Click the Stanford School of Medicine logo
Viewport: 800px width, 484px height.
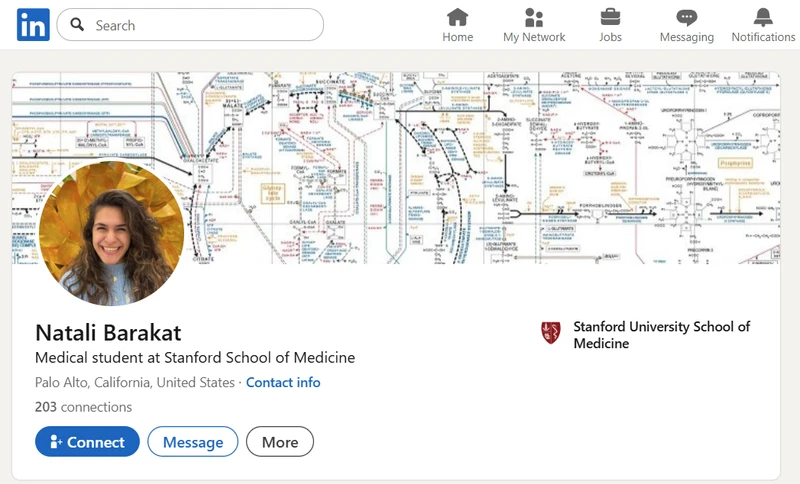pyautogui.click(x=550, y=333)
